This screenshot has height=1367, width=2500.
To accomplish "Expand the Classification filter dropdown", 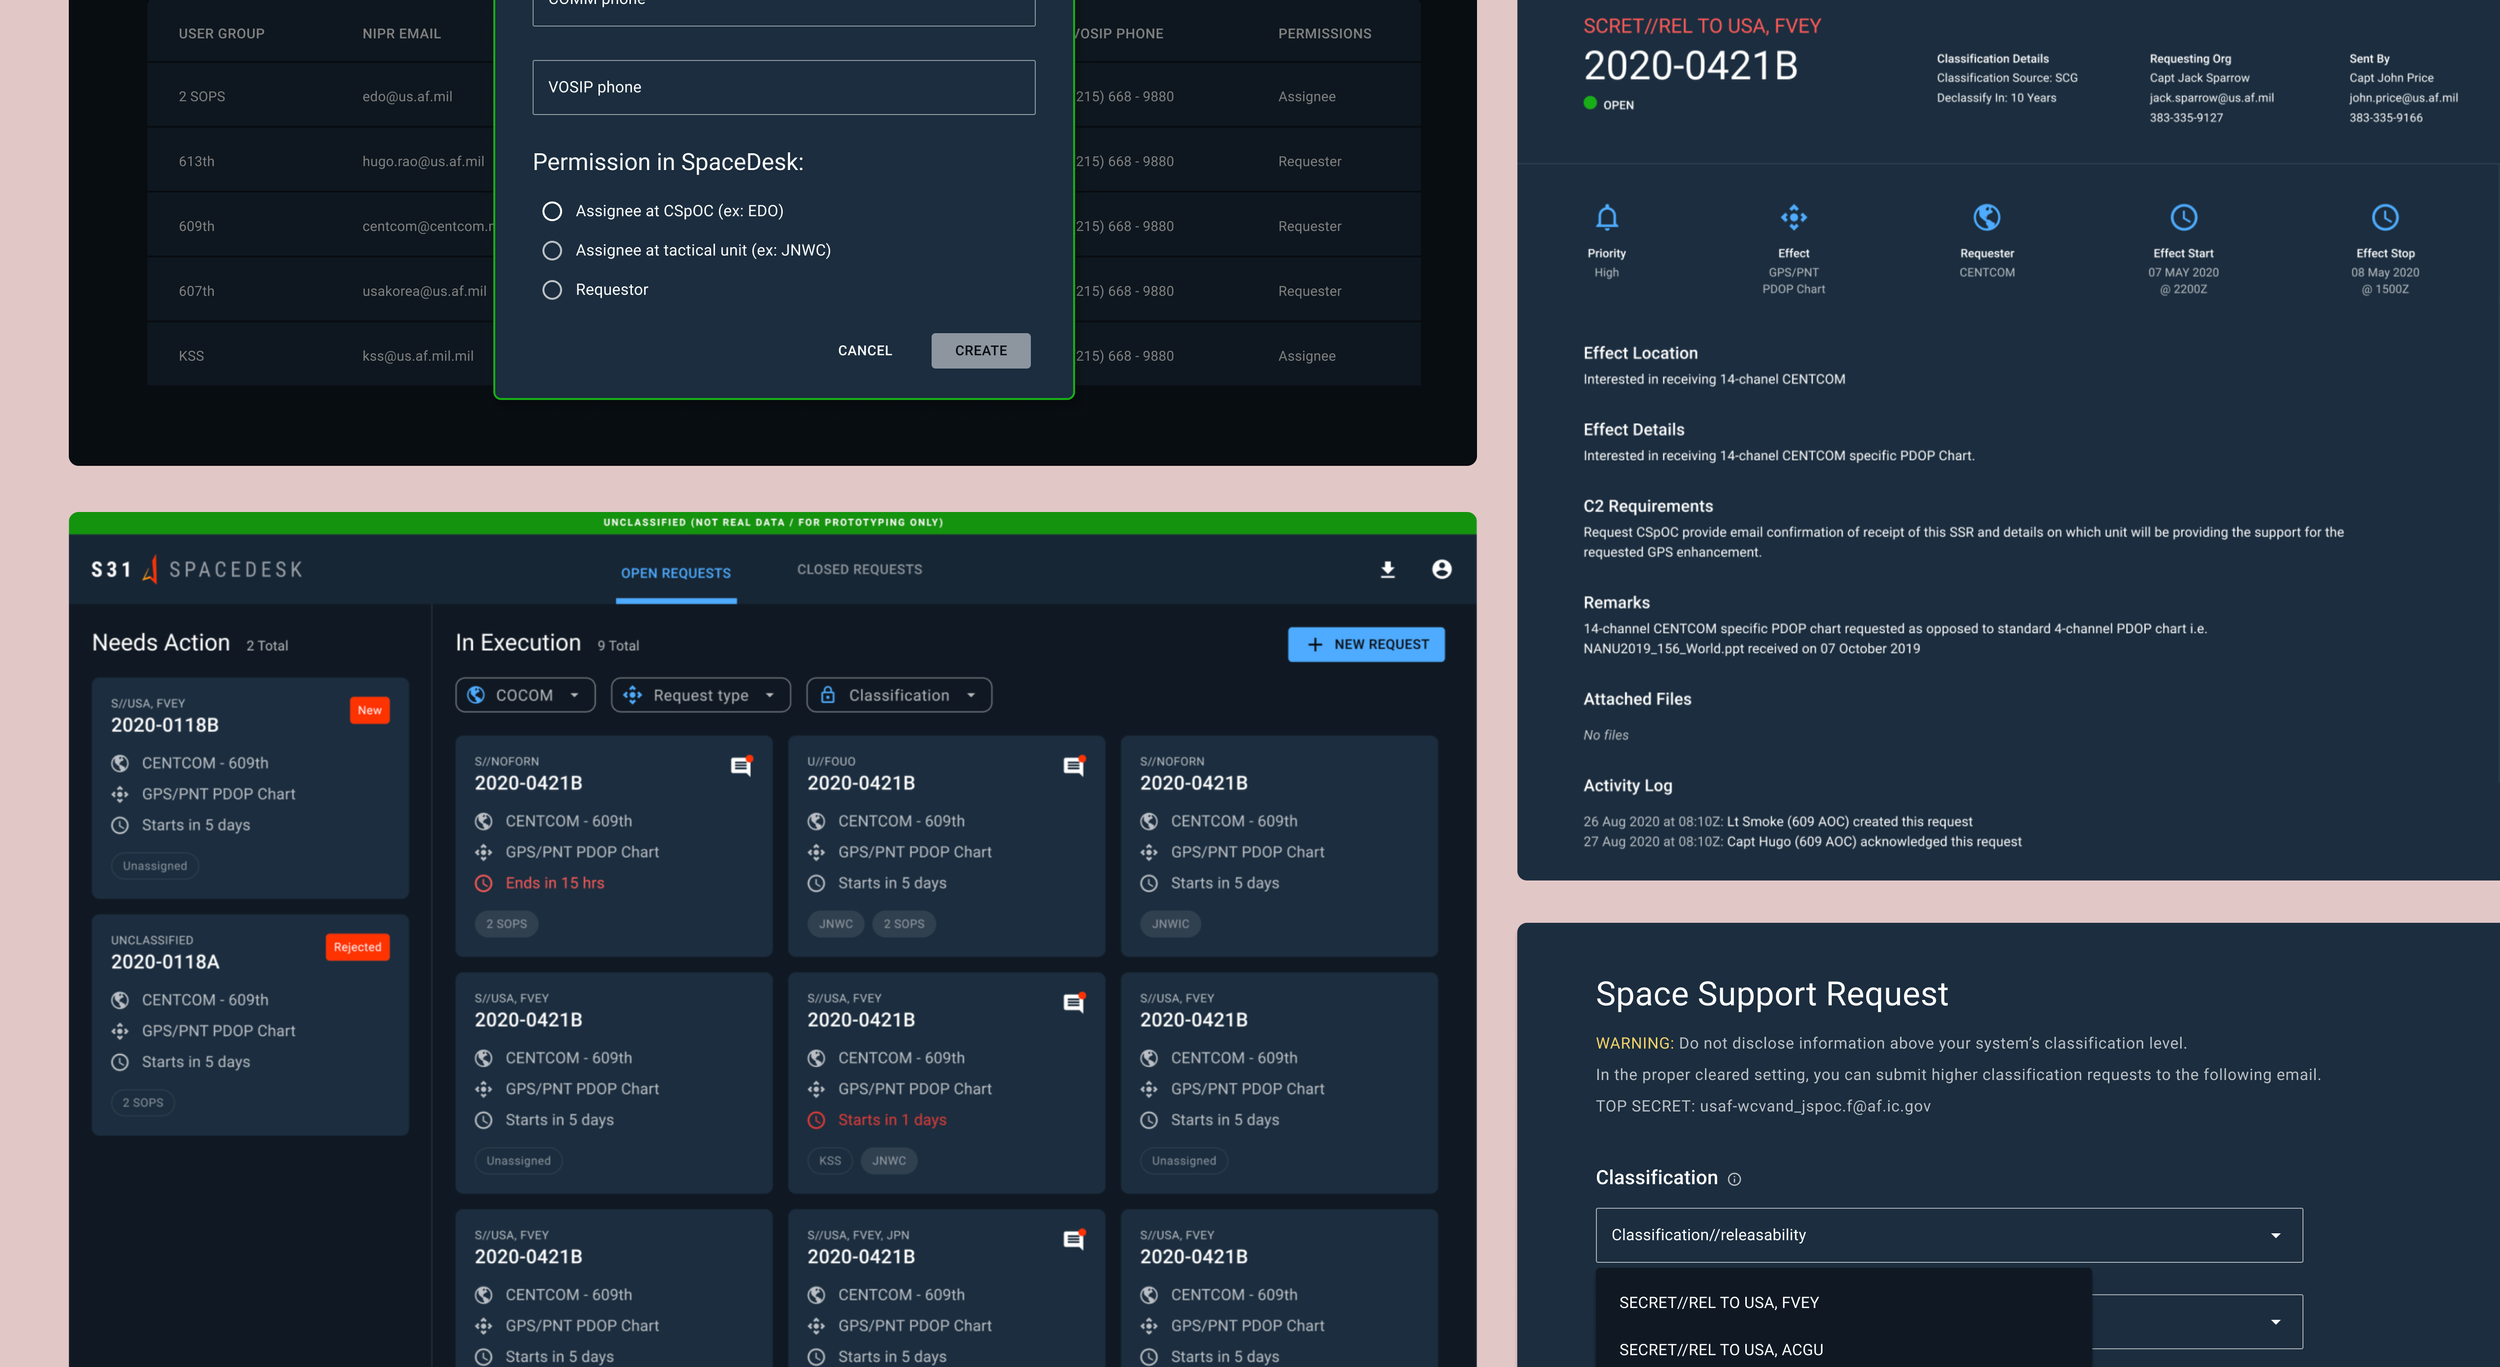I will [x=898, y=695].
